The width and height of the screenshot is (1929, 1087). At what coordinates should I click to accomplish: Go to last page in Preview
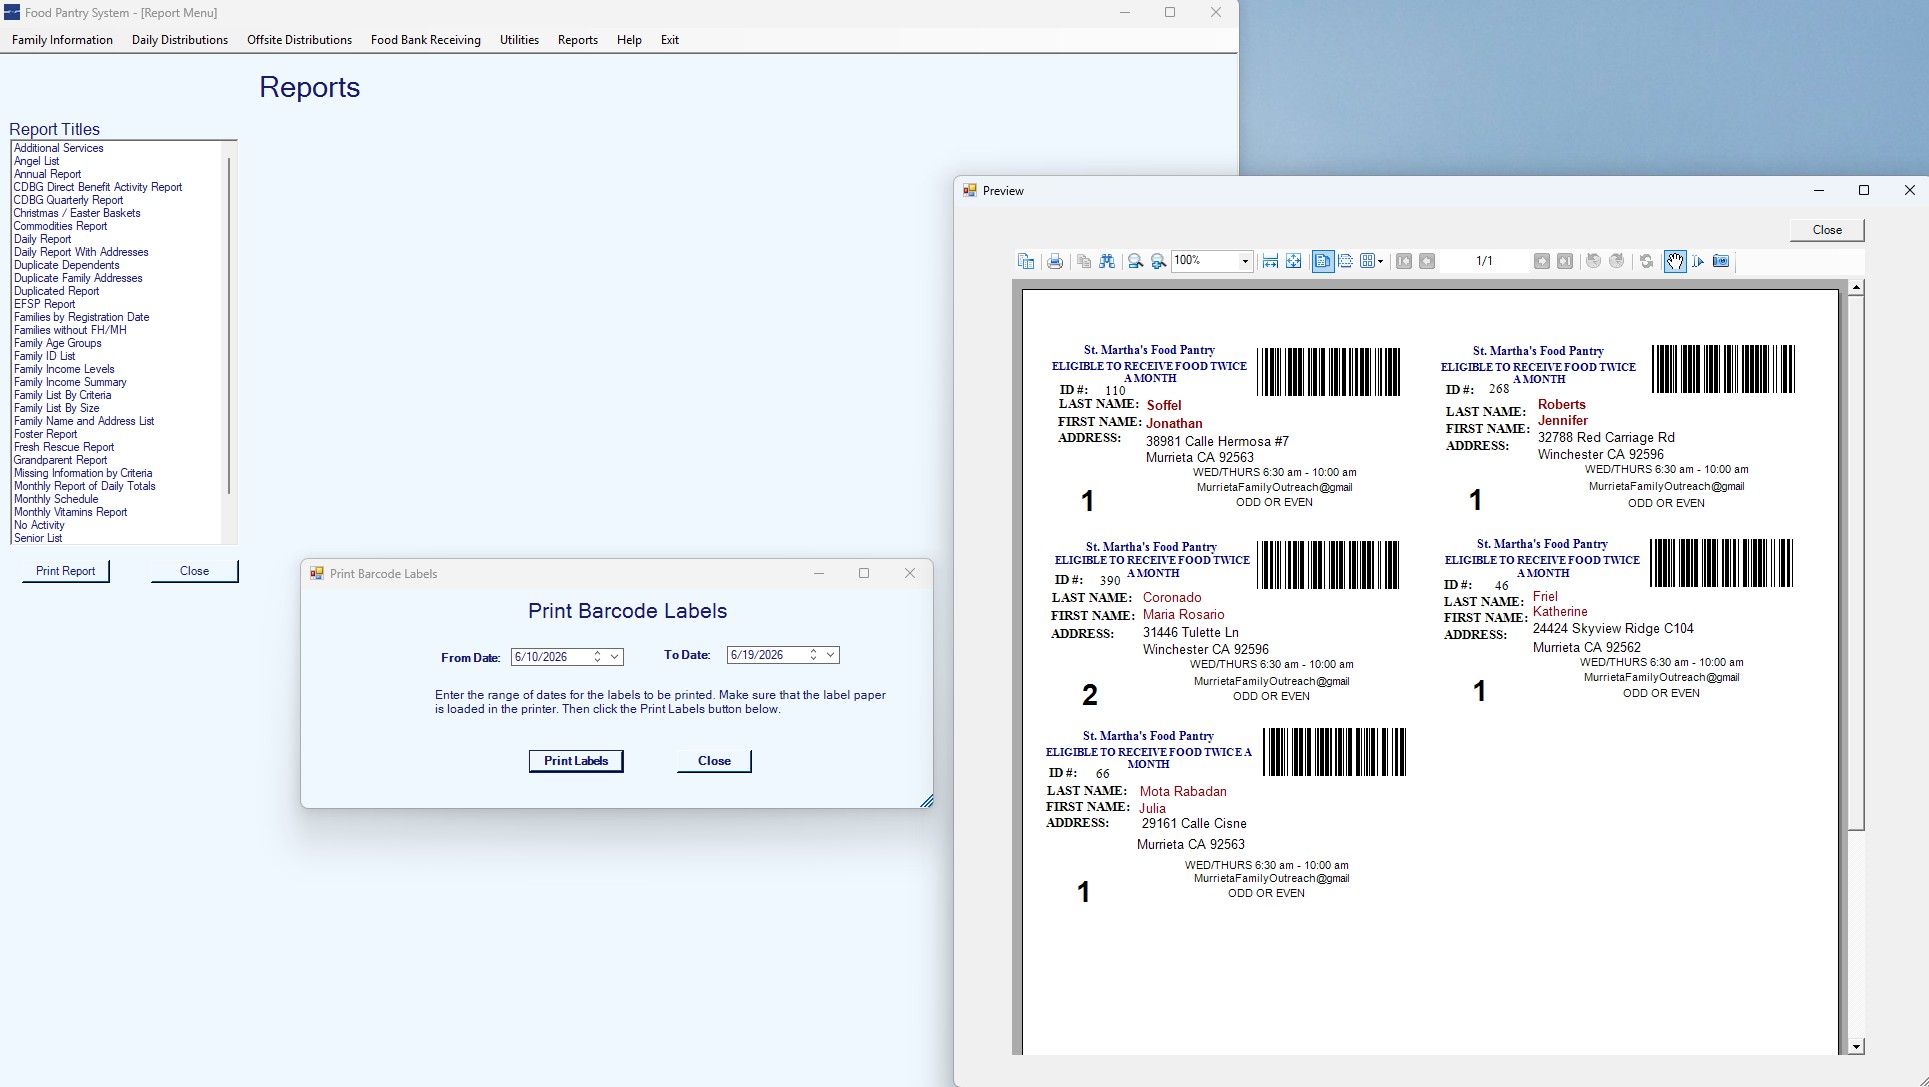pos(1565,261)
